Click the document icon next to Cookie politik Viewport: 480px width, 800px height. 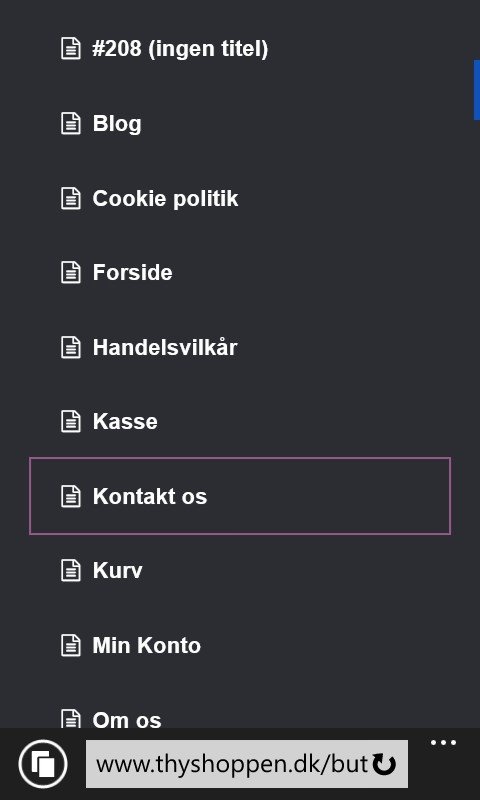tap(71, 198)
